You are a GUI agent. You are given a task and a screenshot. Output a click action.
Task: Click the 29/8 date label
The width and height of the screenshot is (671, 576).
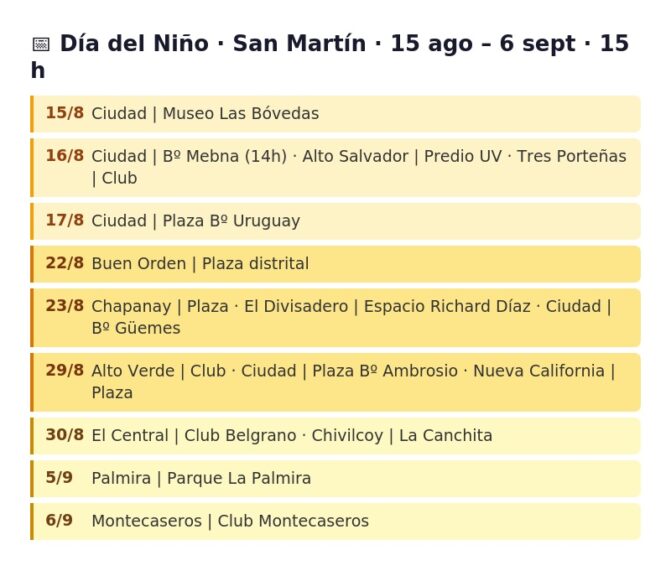tap(65, 371)
